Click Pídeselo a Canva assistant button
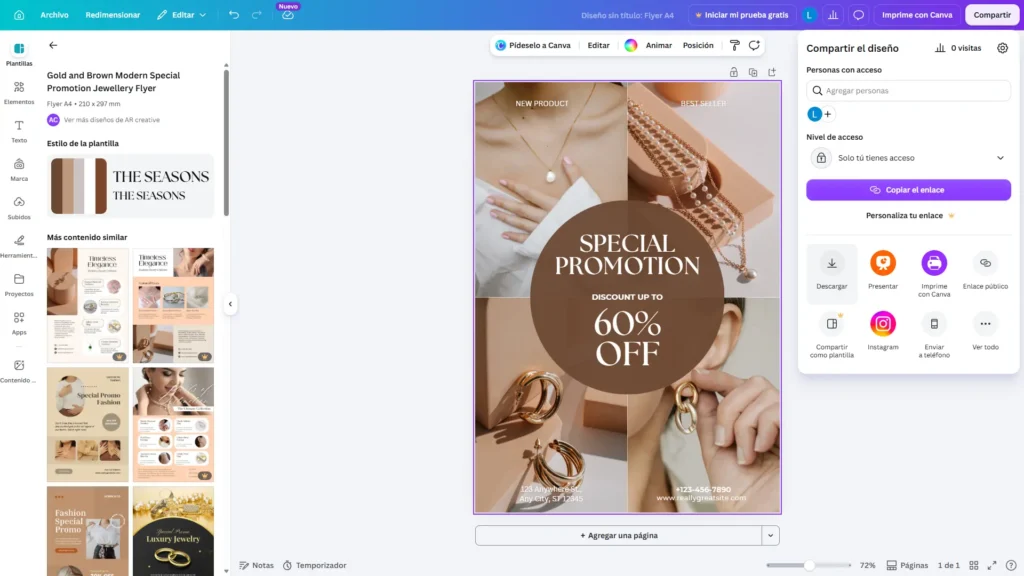The height and width of the screenshot is (576, 1024). 533,45
